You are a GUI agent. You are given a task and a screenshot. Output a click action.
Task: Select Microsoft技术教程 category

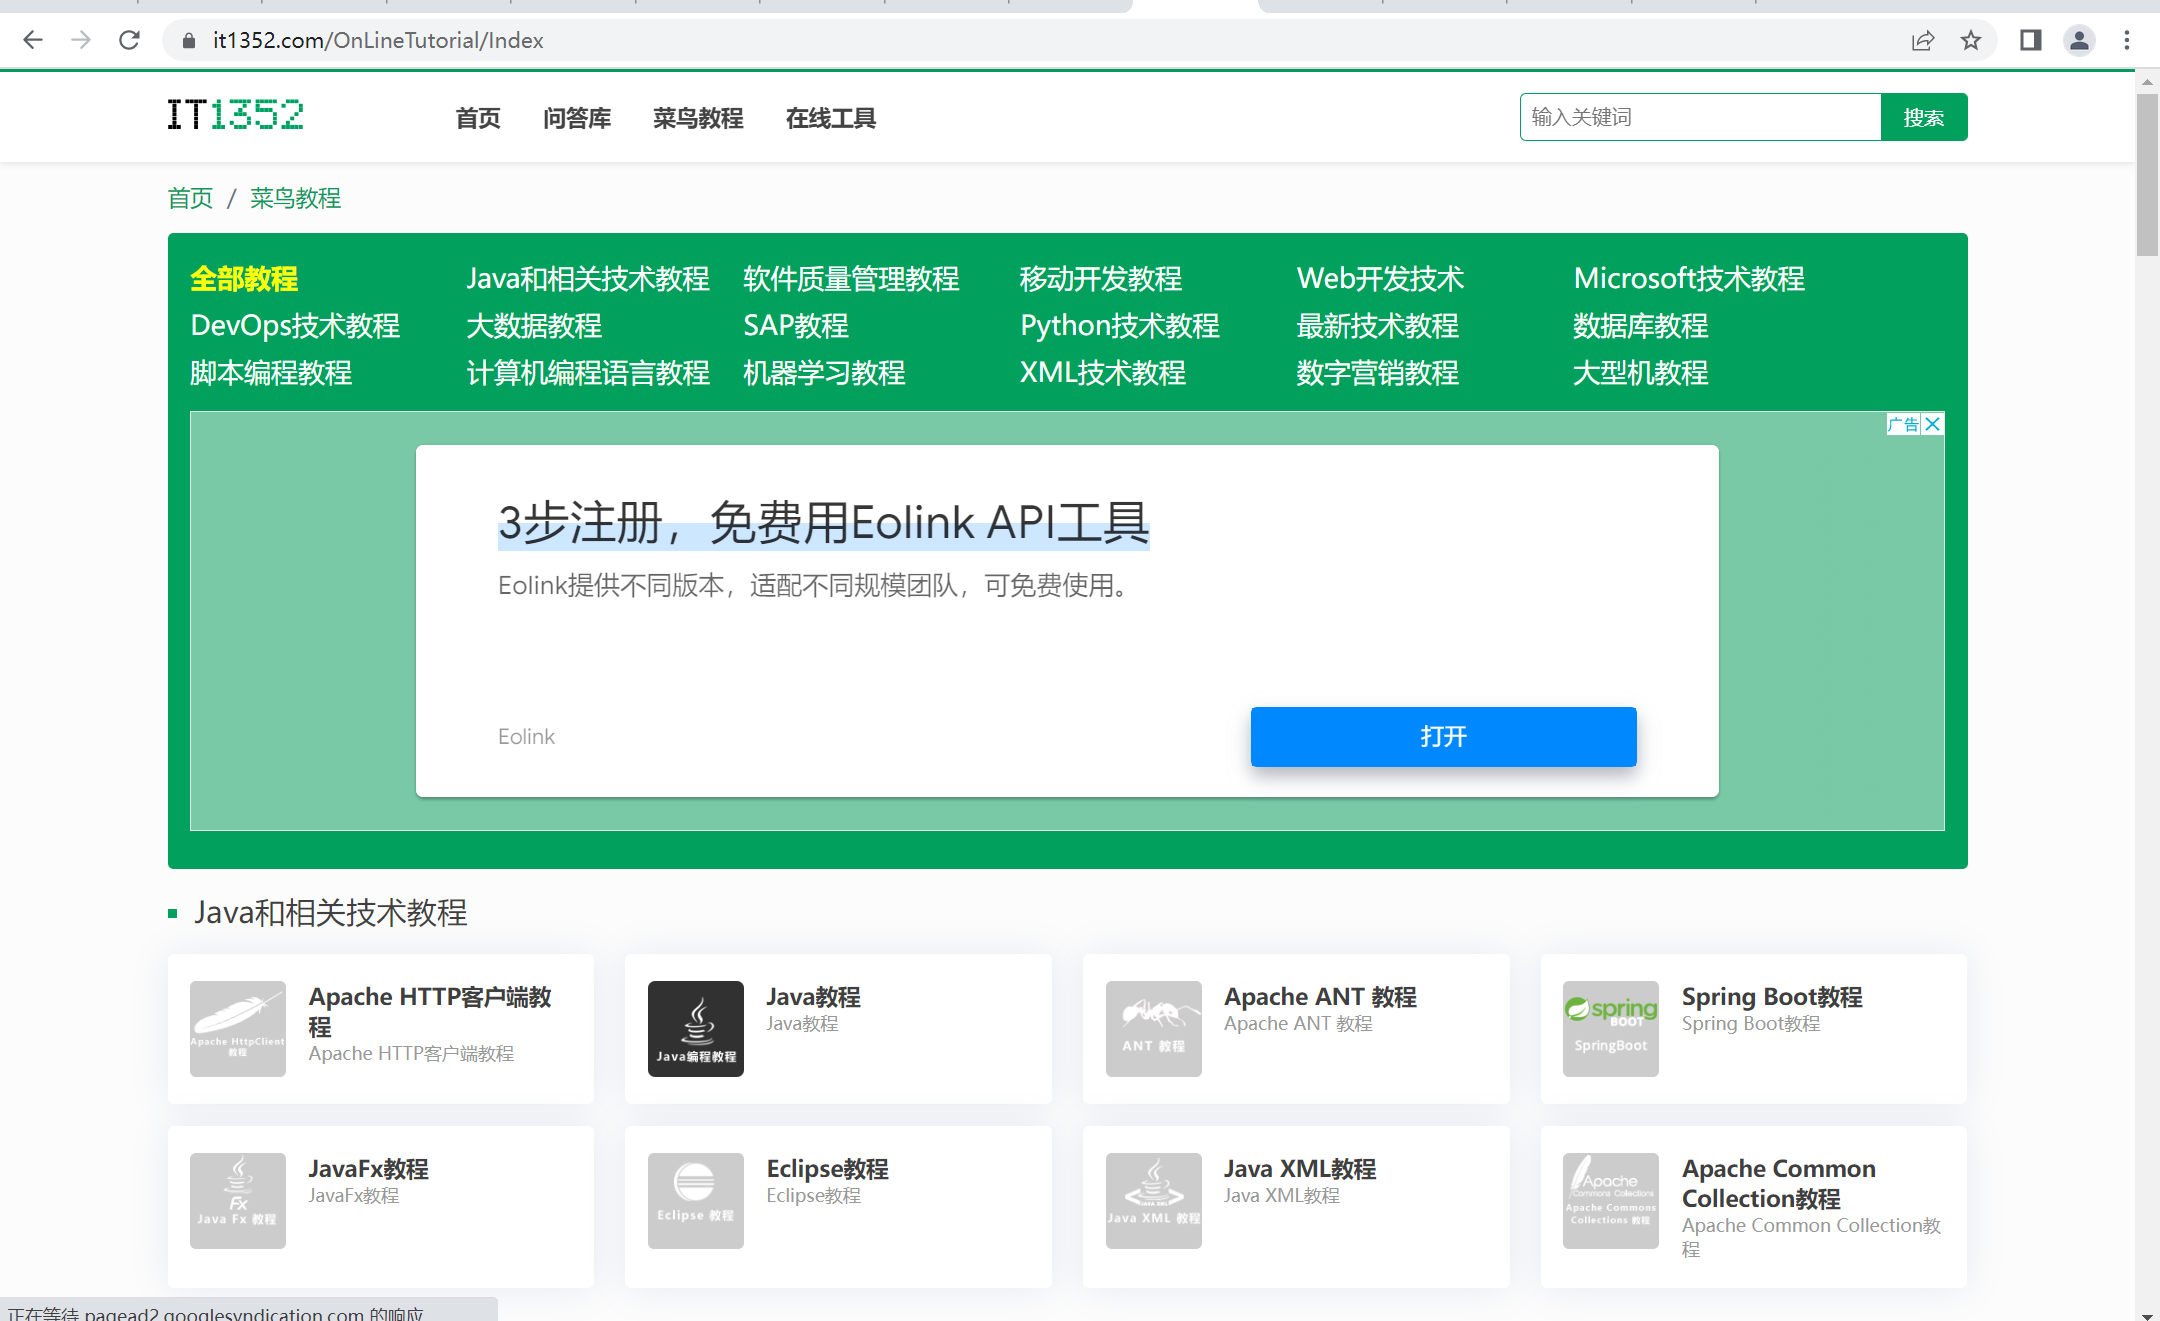[x=1689, y=279]
